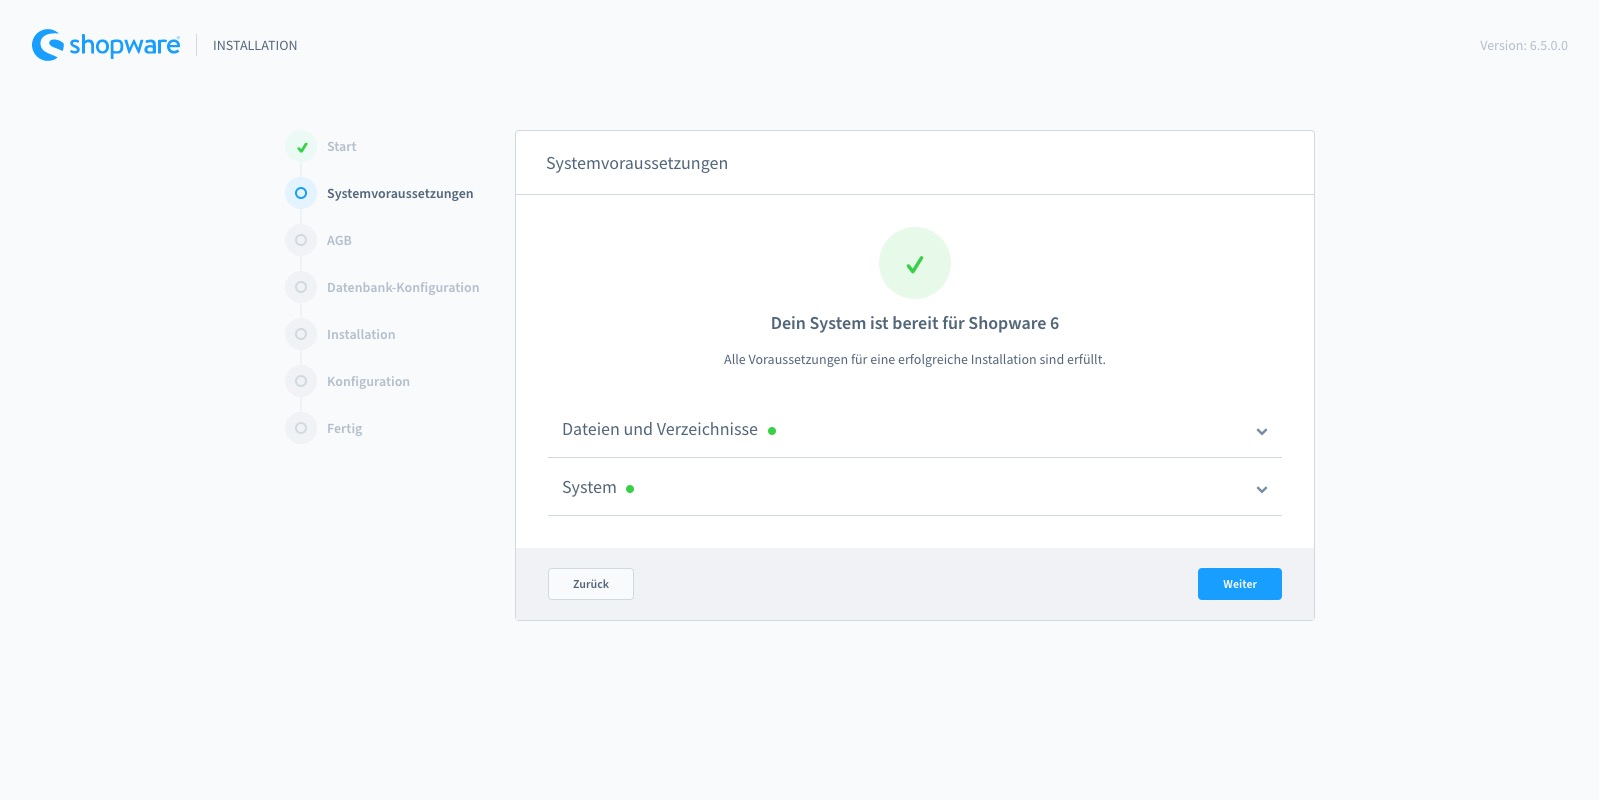Expand the Dateien und Verzeichnisse chevron

[x=1262, y=432]
